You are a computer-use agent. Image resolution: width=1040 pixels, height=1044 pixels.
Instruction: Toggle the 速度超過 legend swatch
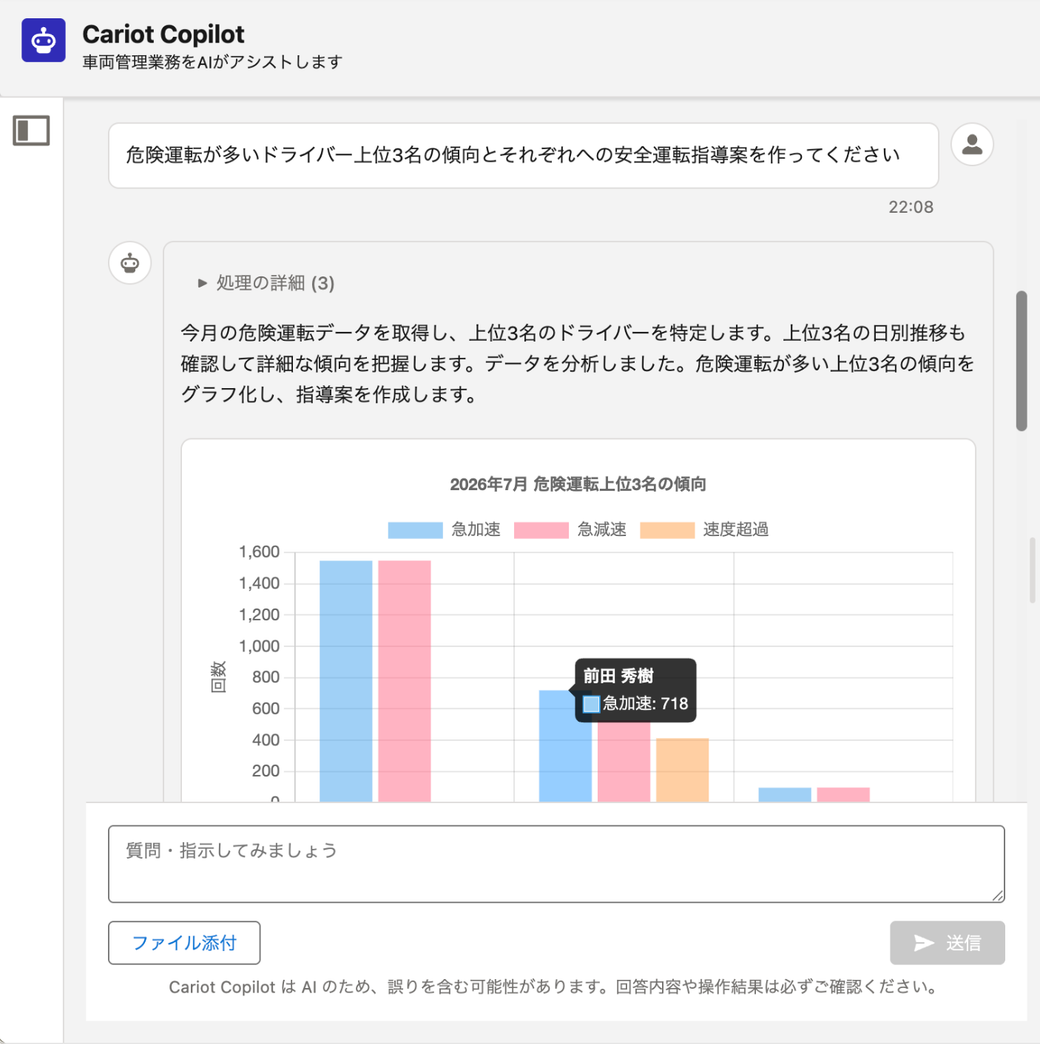[x=666, y=530]
